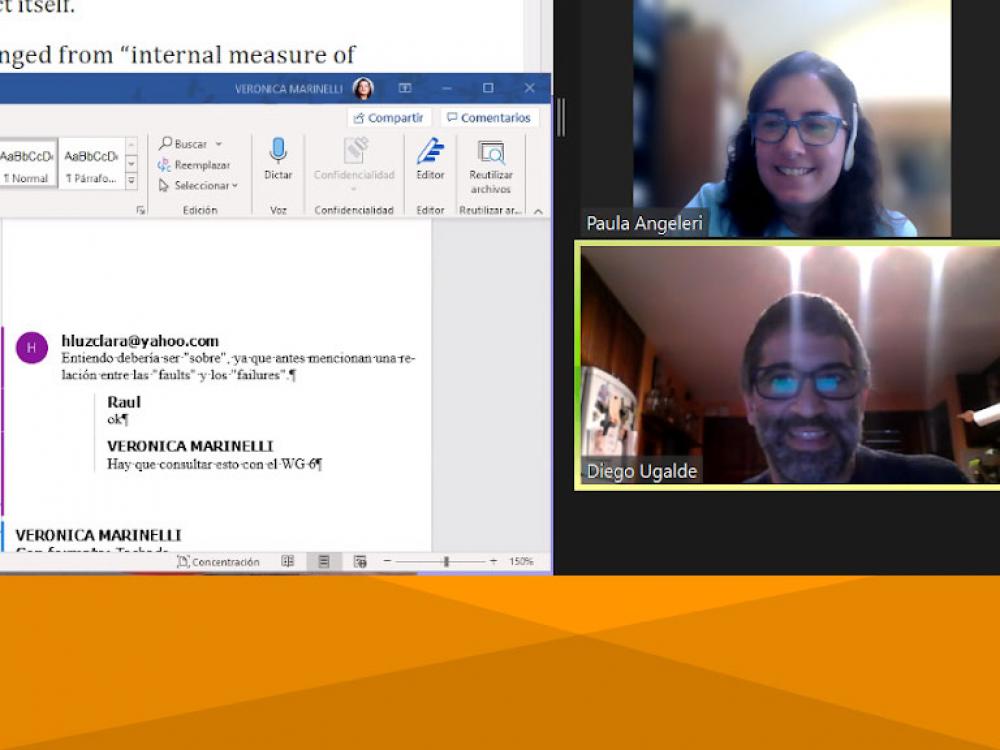This screenshot has height=750, width=1000.
Task: Open the Buscar dropdown arrow
Action: pos(219,144)
